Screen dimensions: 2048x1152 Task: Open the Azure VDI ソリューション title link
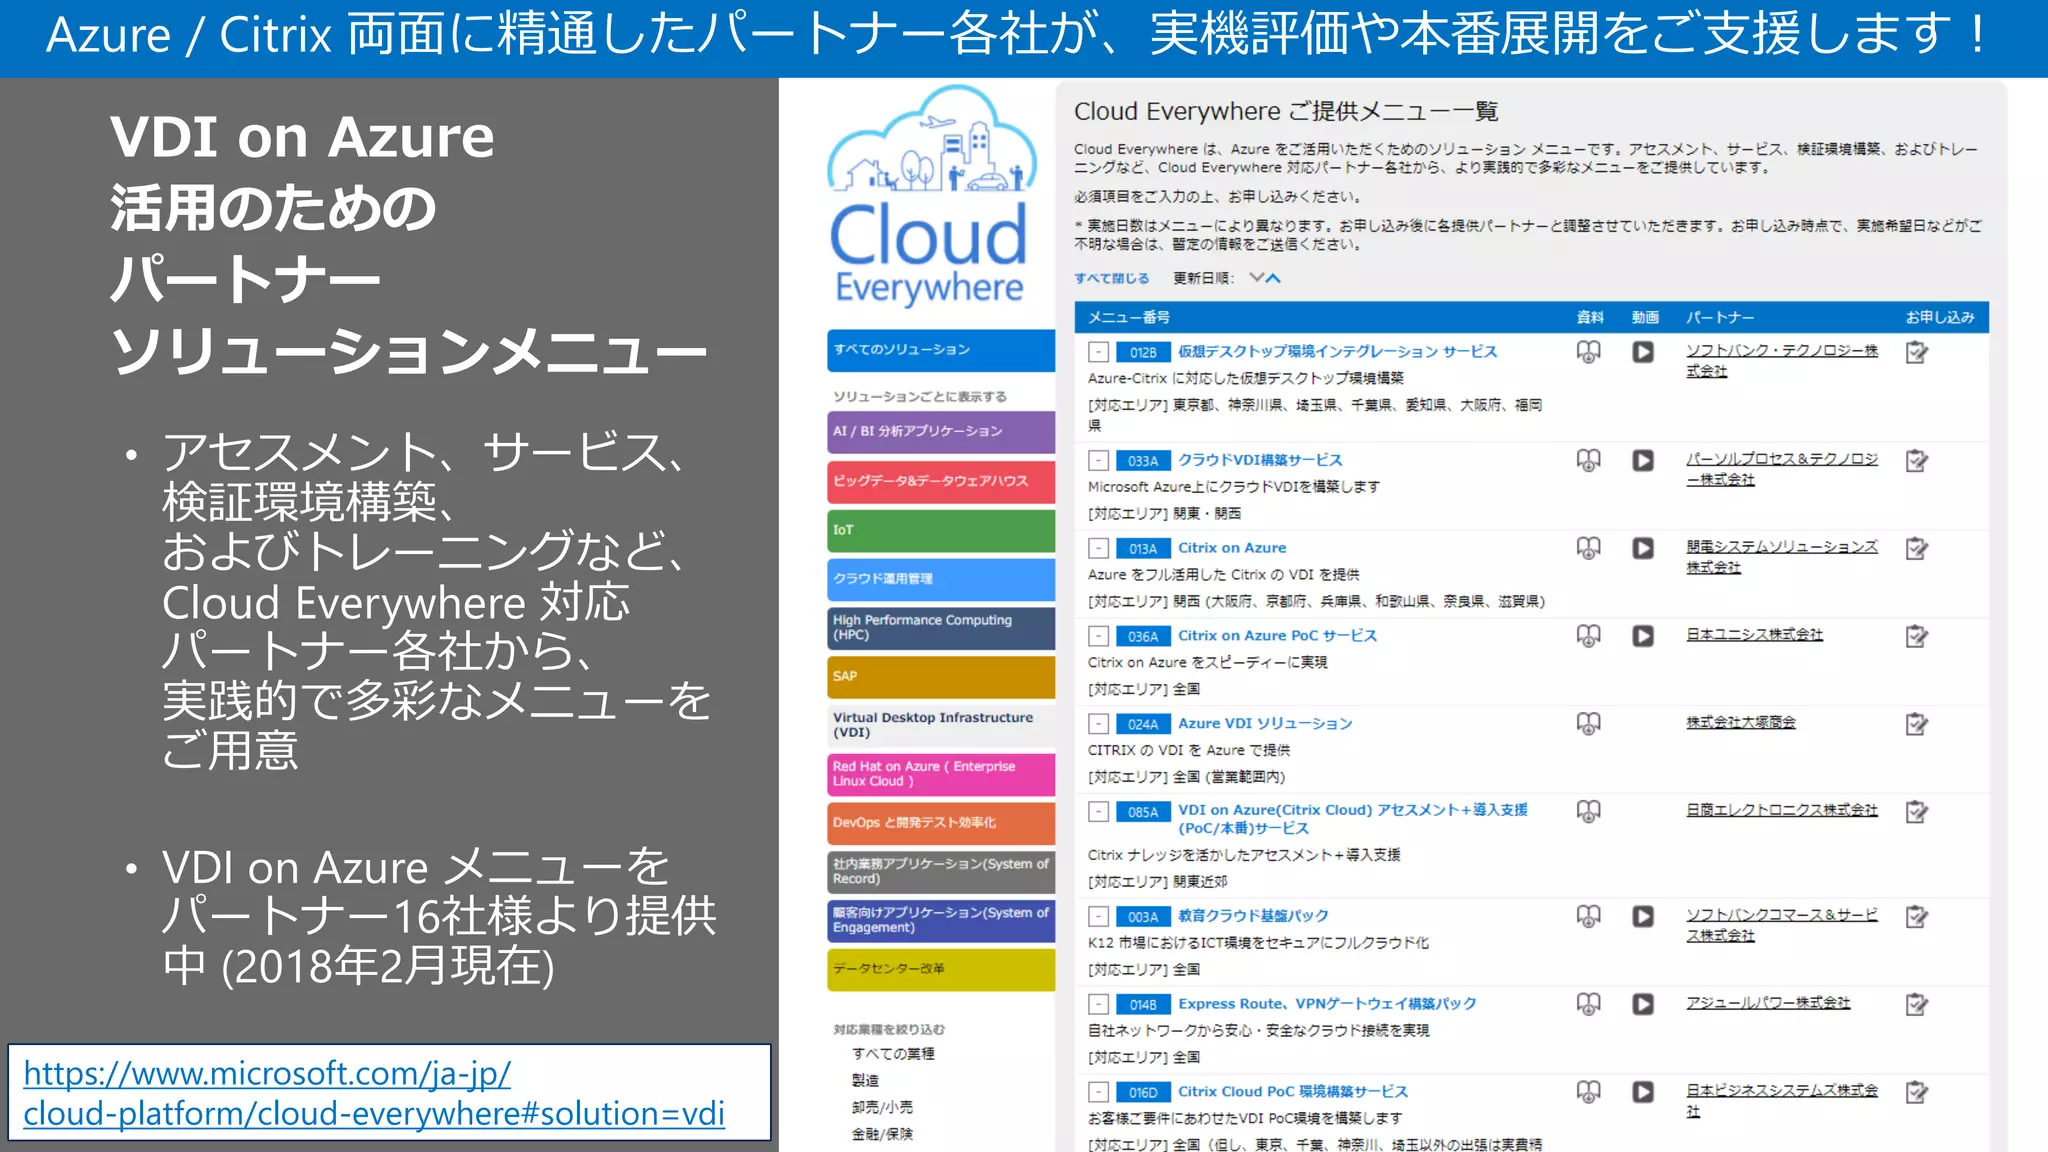coord(1265,723)
